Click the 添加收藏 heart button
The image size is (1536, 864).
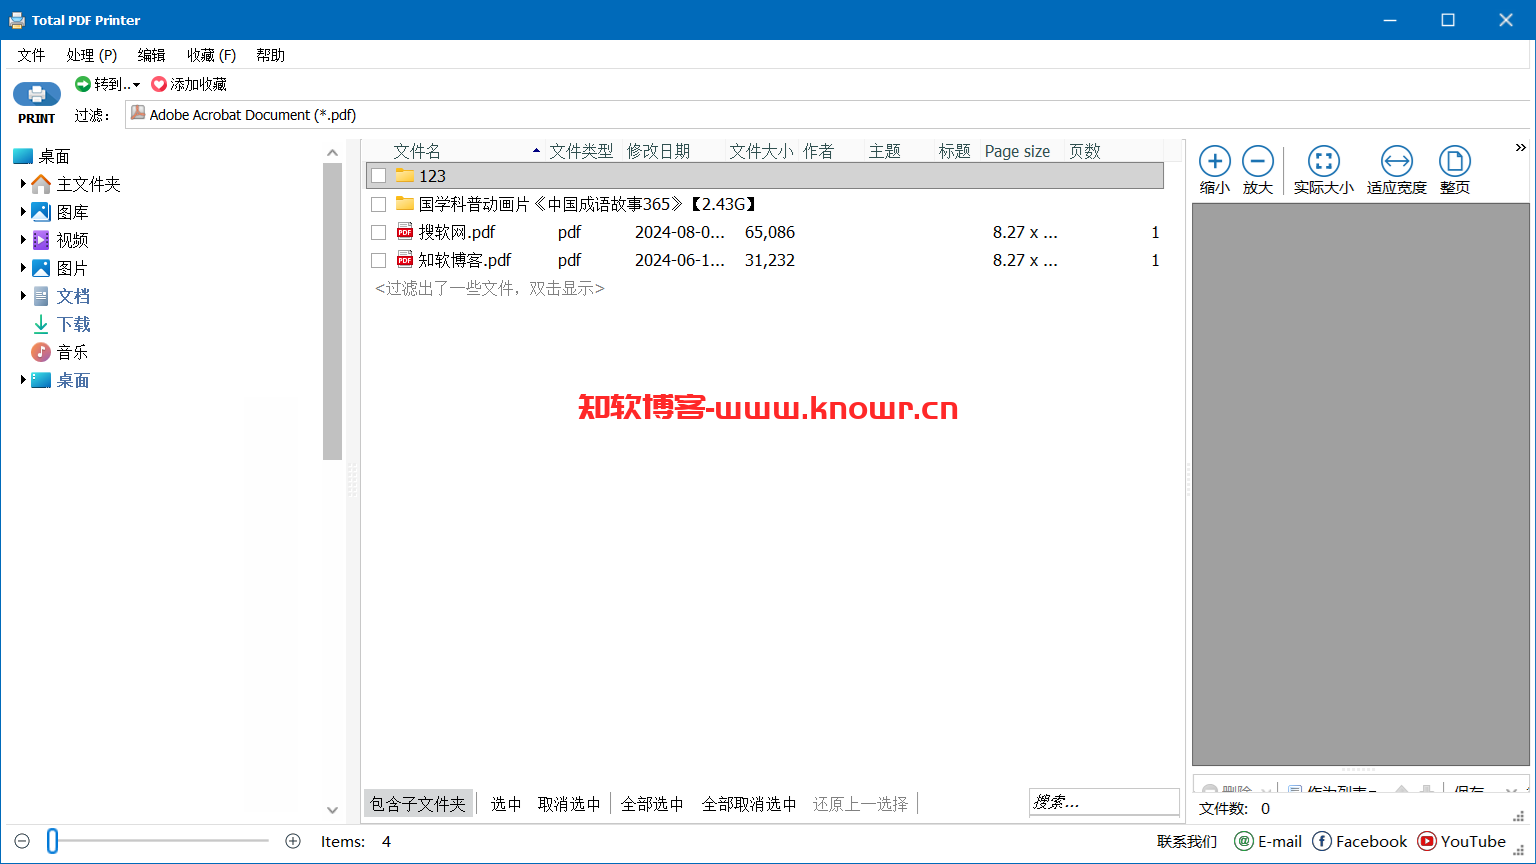click(x=189, y=84)
